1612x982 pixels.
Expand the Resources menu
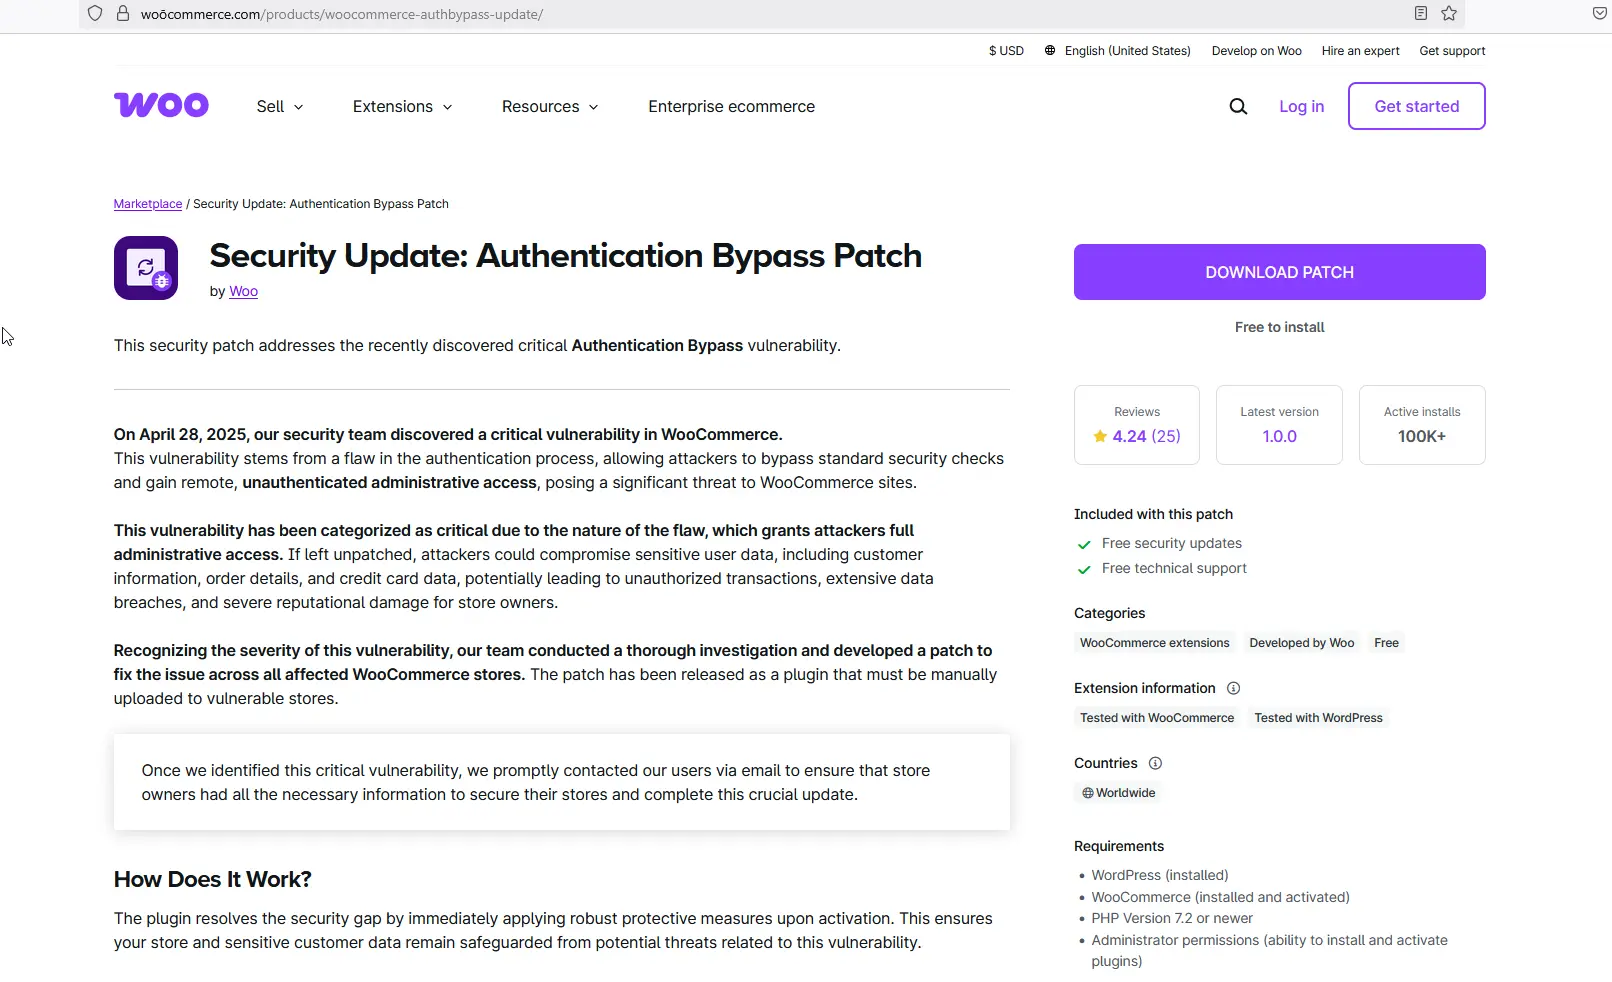tap(550, 106)
